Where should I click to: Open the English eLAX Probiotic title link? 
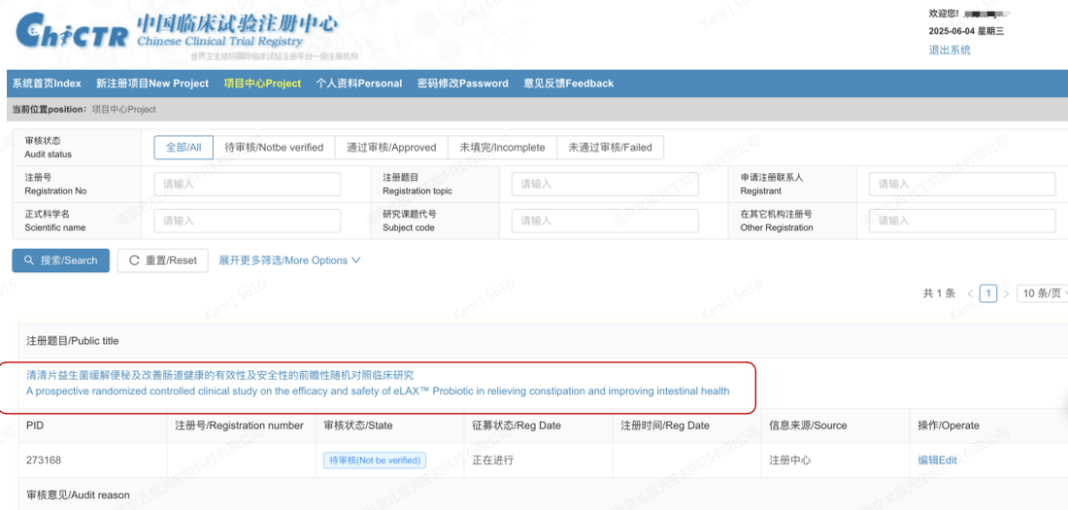[x=377, y=392]
